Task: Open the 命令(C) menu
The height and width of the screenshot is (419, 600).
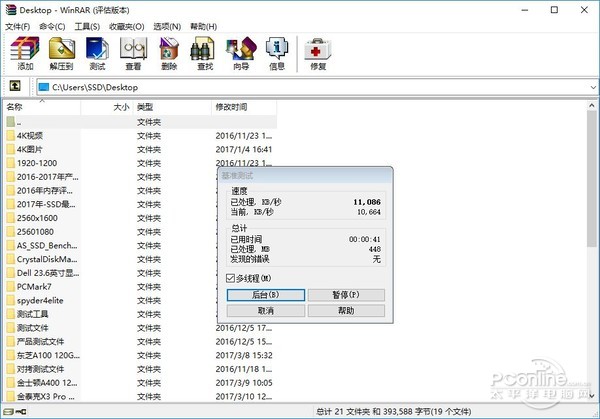Action: coord(52,26)
